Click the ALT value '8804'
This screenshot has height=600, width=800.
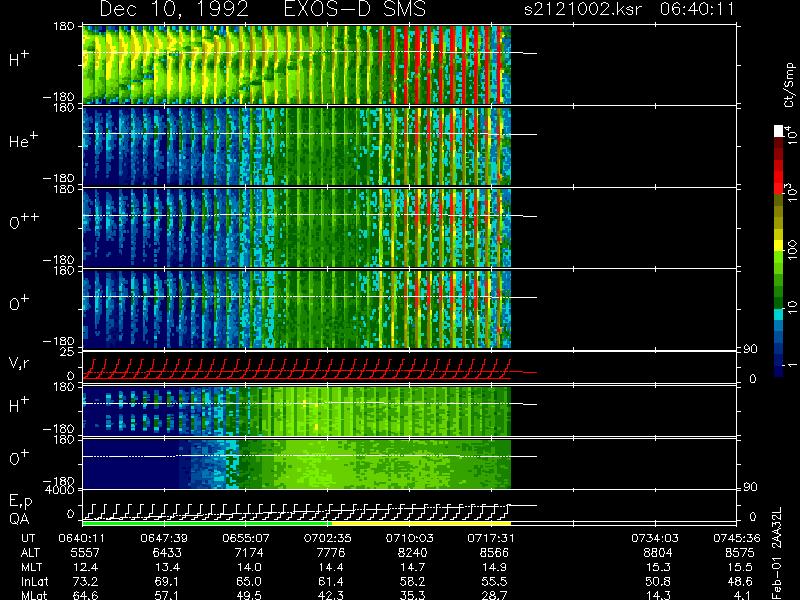(x=658, y=553)
